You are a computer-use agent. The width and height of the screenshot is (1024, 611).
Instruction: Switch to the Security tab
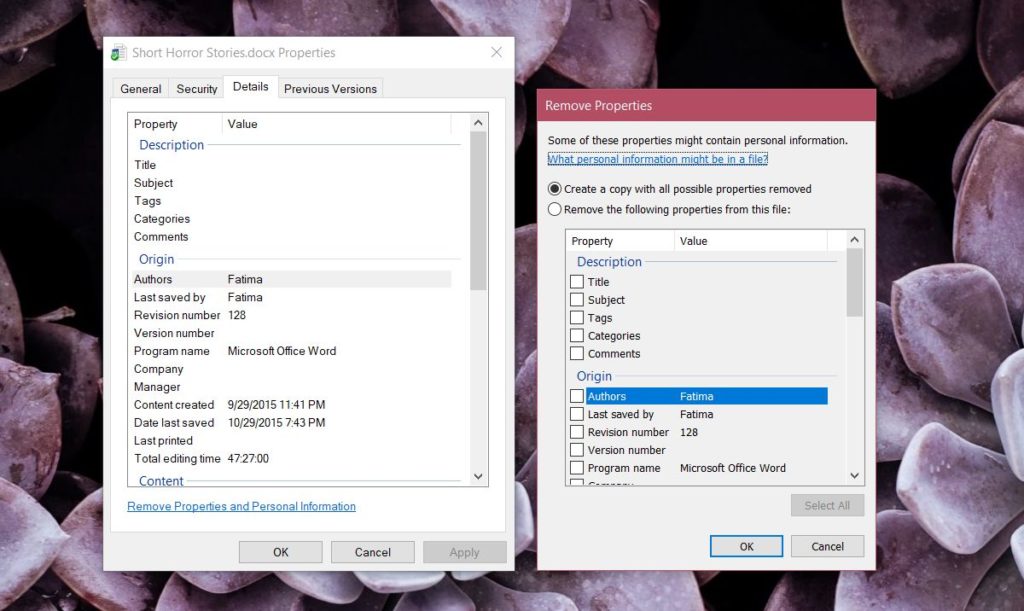(x=196, y=88)
